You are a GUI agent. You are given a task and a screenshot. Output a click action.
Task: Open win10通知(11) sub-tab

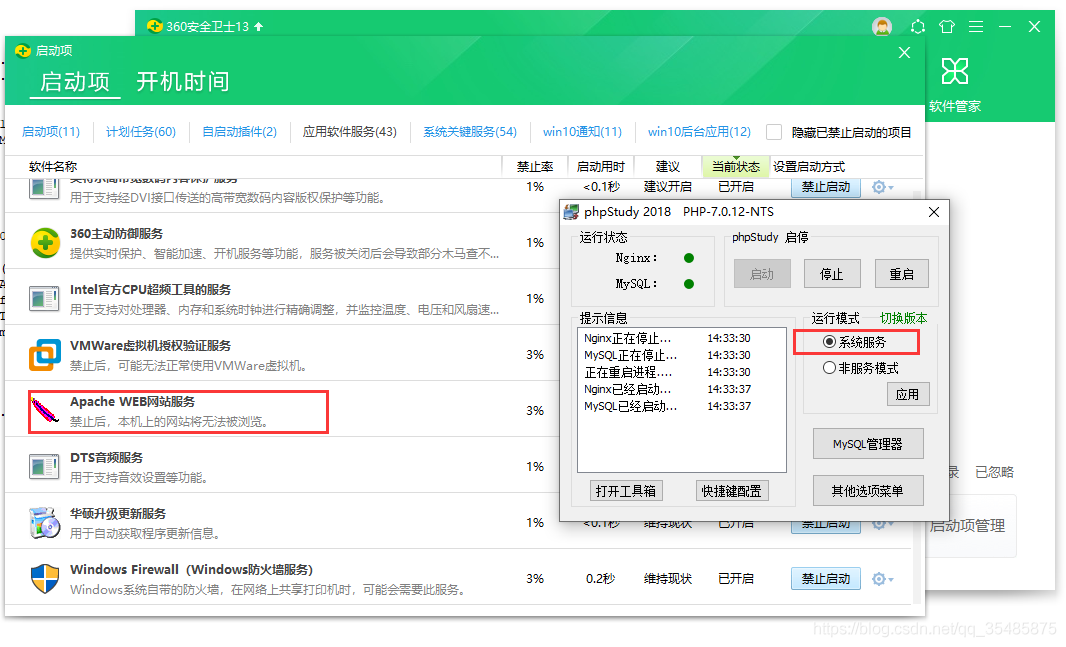click(582, 132)
